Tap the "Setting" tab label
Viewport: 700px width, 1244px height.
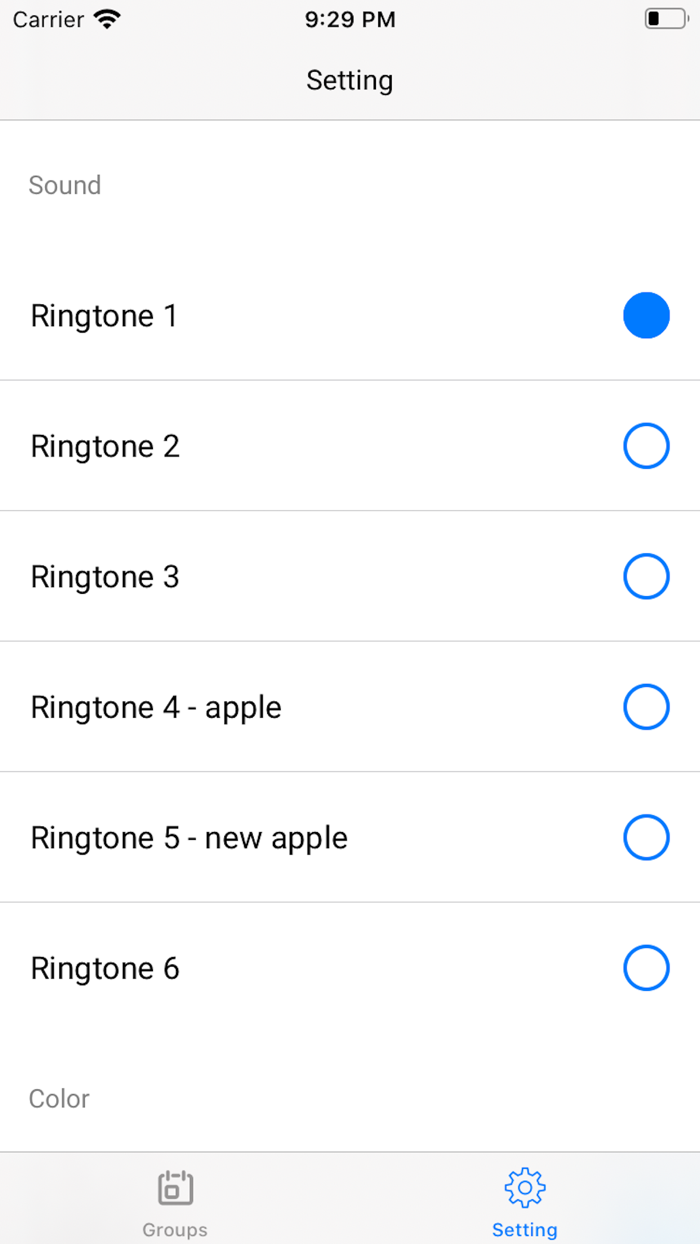coord(524,1230)
